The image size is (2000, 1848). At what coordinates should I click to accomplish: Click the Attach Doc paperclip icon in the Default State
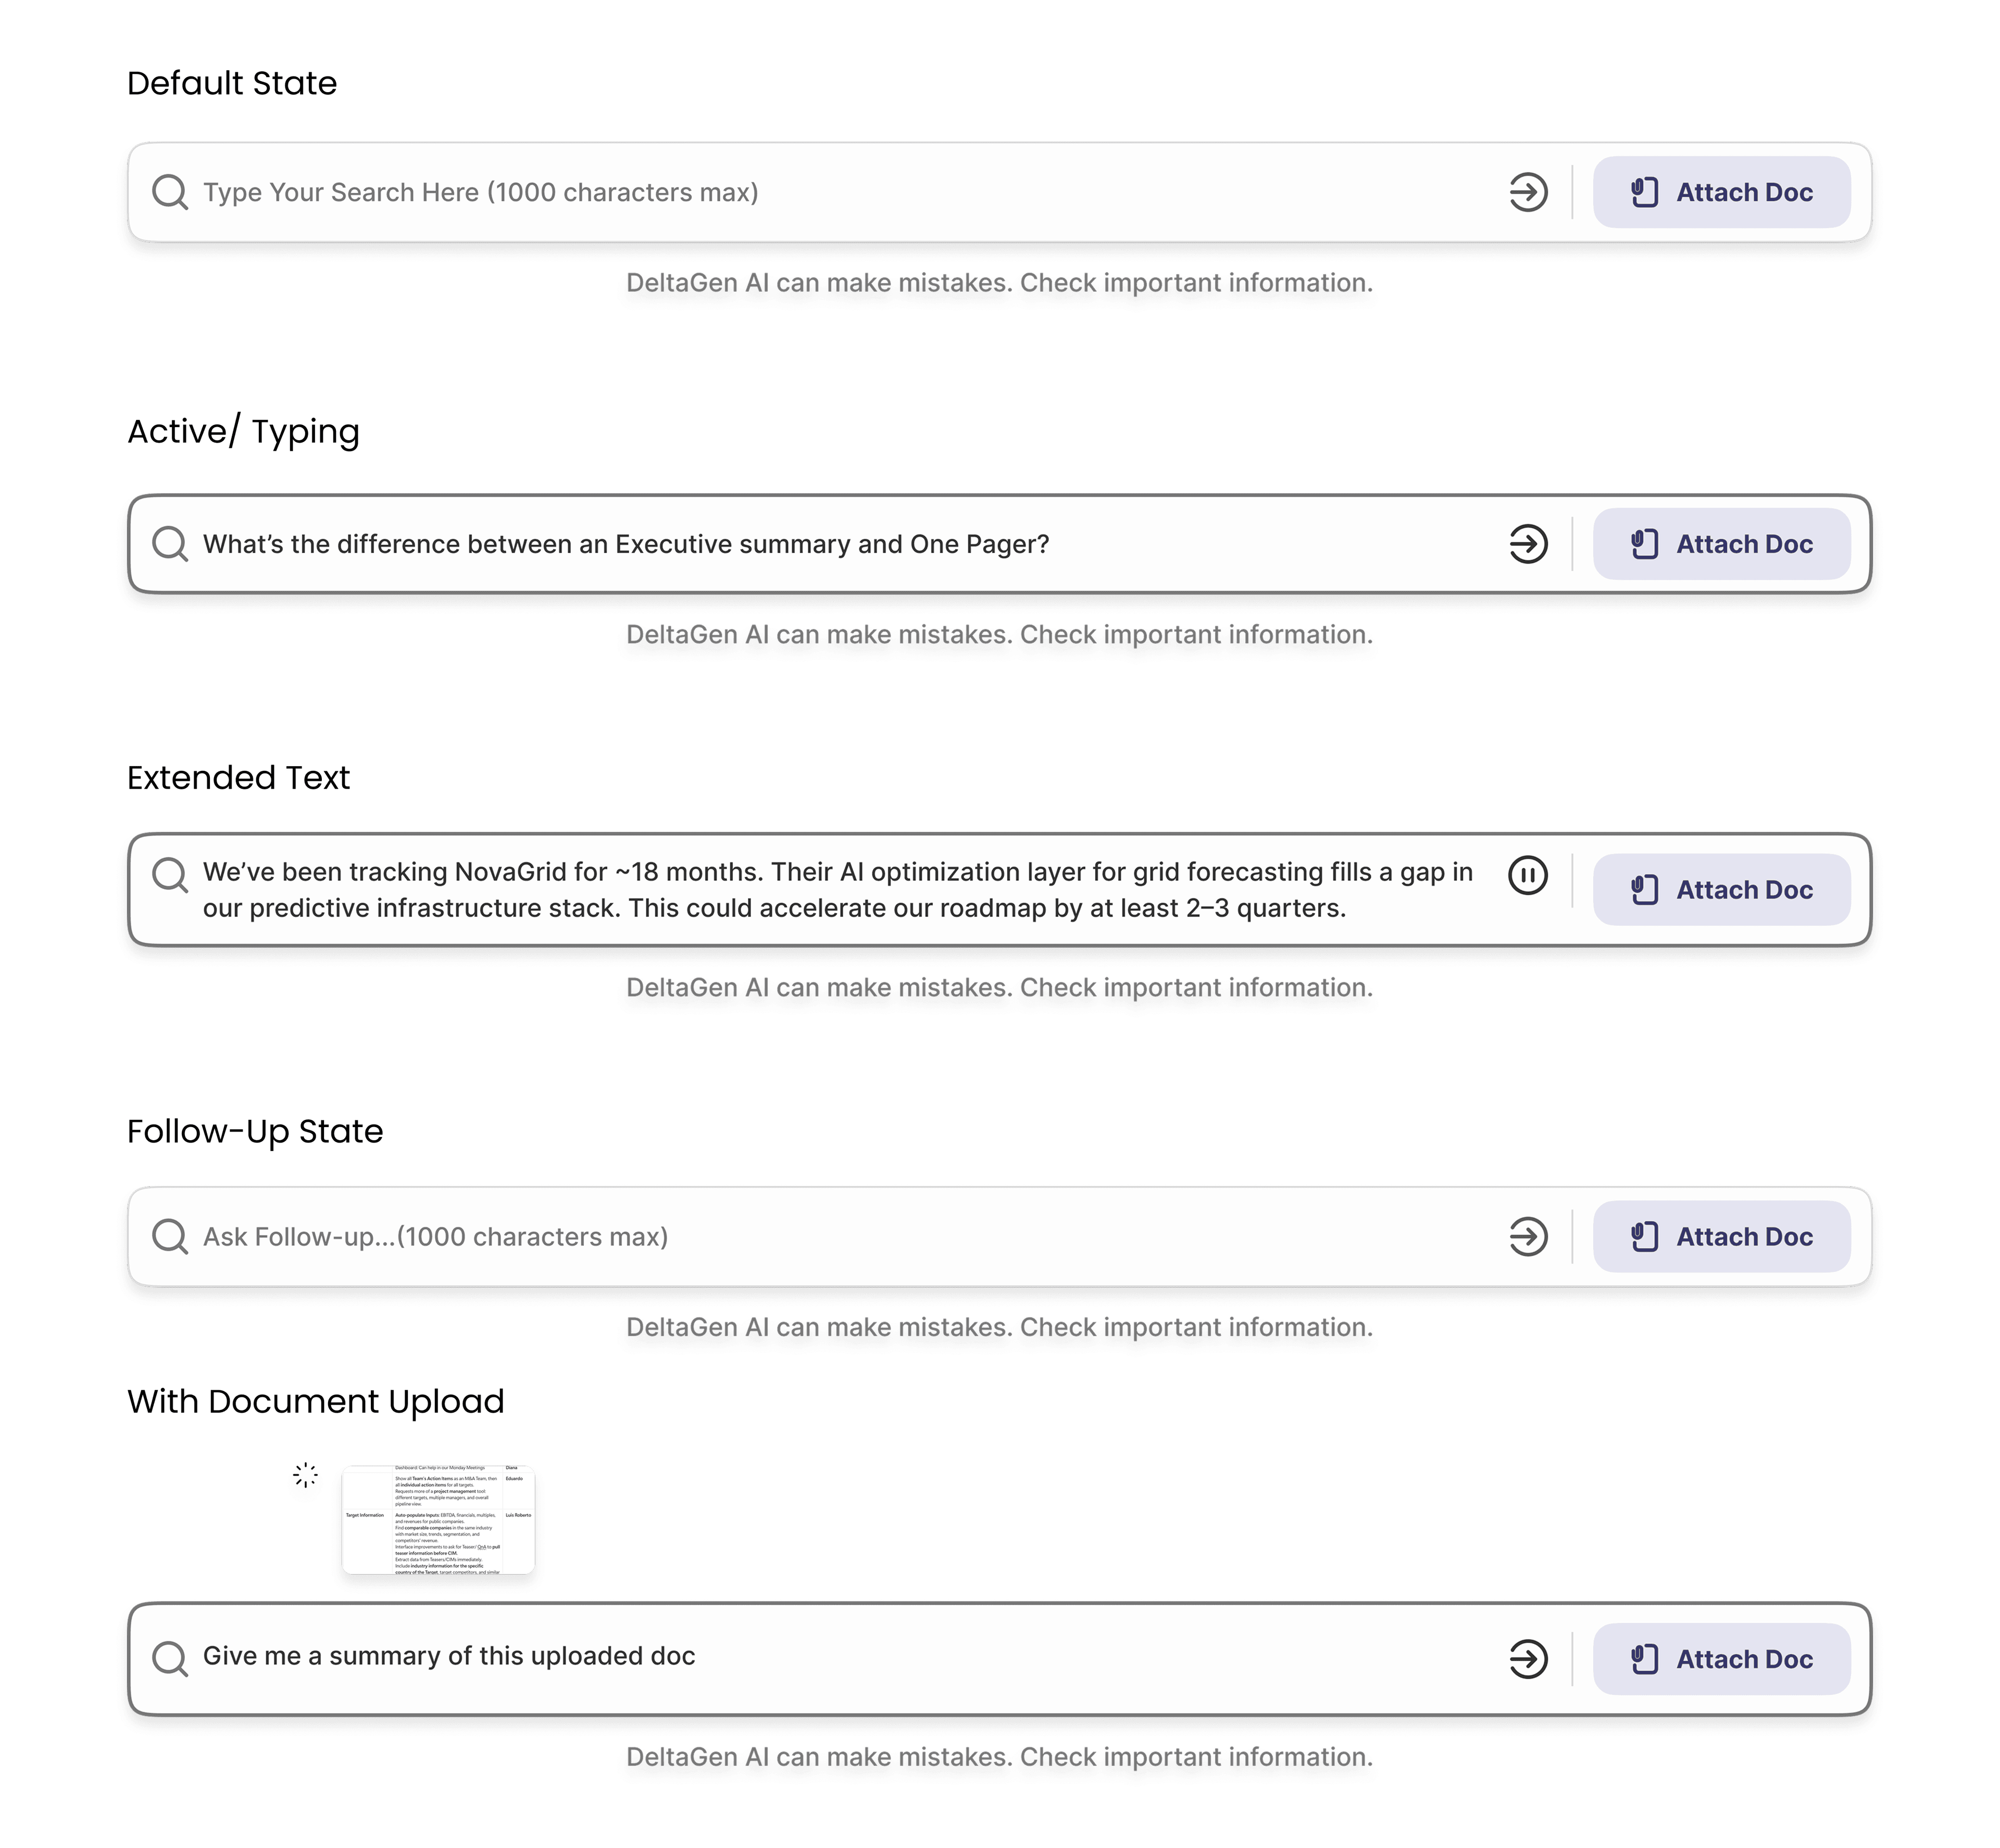point(1646,192)
